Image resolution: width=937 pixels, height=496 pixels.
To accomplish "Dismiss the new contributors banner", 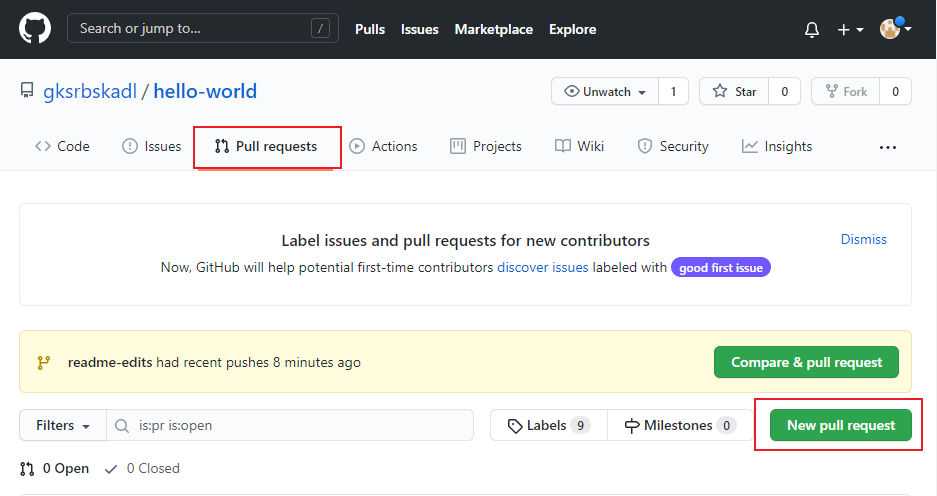I will tap(863, 239).
